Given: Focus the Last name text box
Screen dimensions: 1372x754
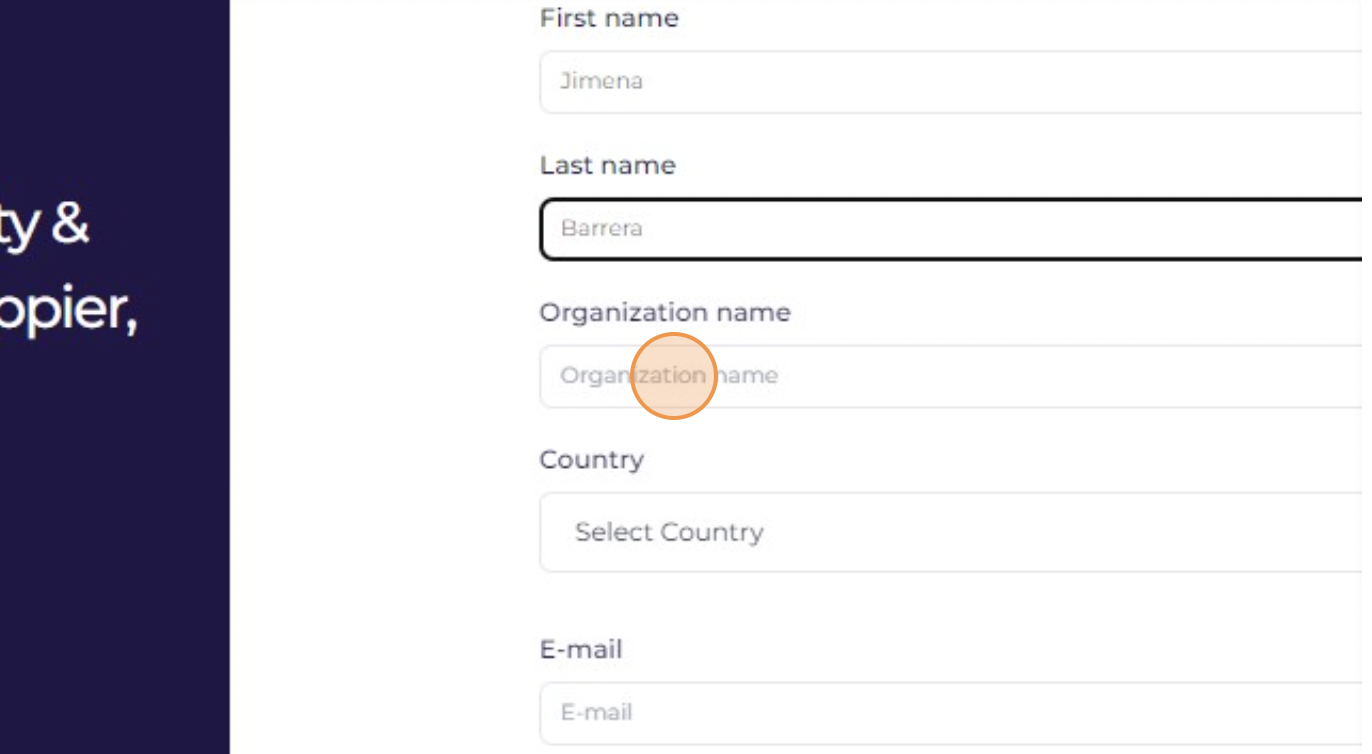Looking at the screenshot, I should point(955,229).
